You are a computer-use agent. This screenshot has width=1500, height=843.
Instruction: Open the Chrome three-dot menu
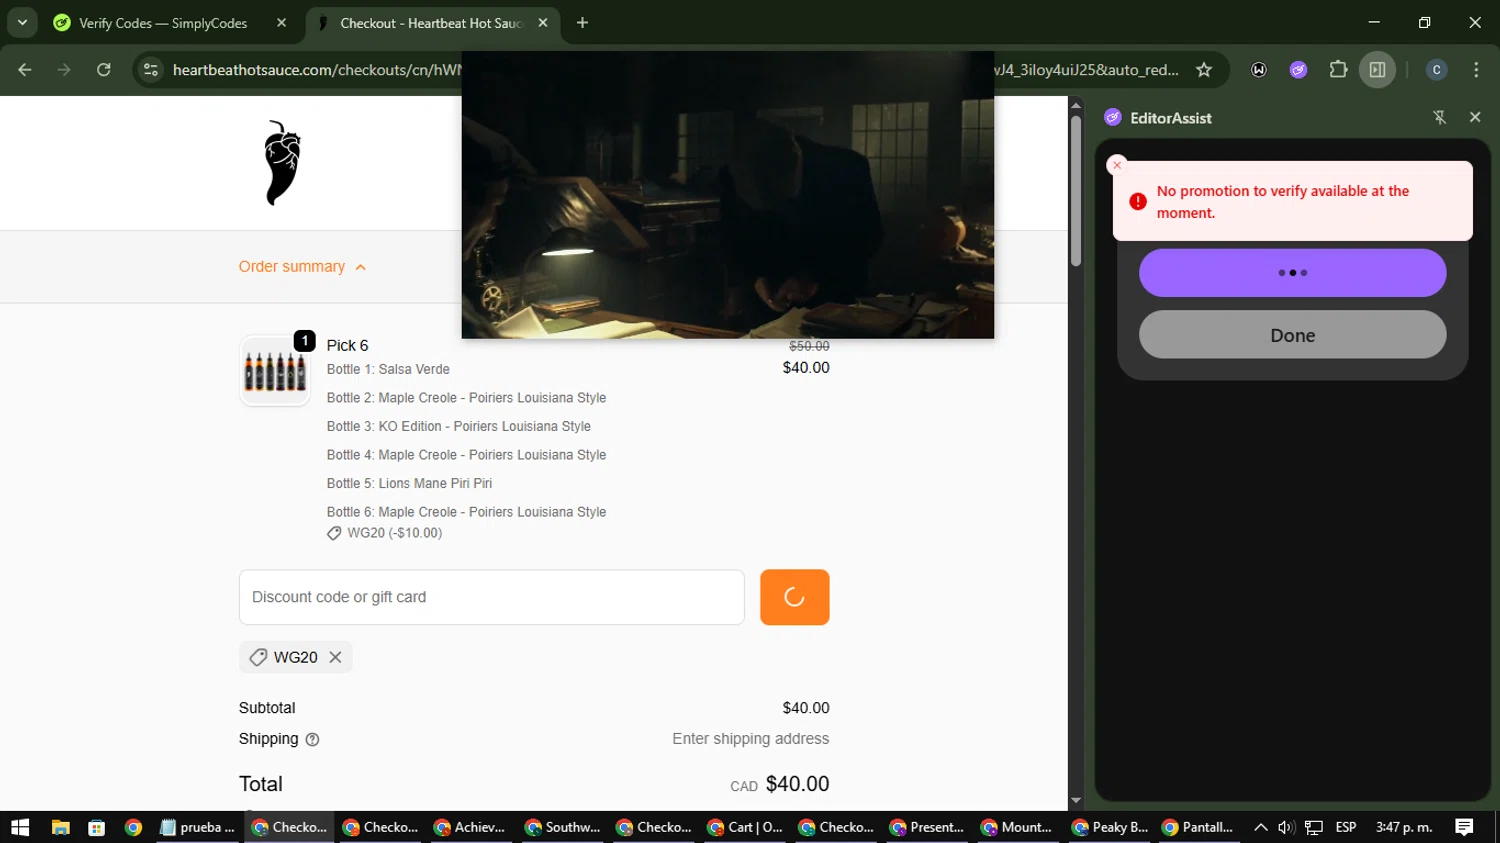click(x=1476, y=69)
